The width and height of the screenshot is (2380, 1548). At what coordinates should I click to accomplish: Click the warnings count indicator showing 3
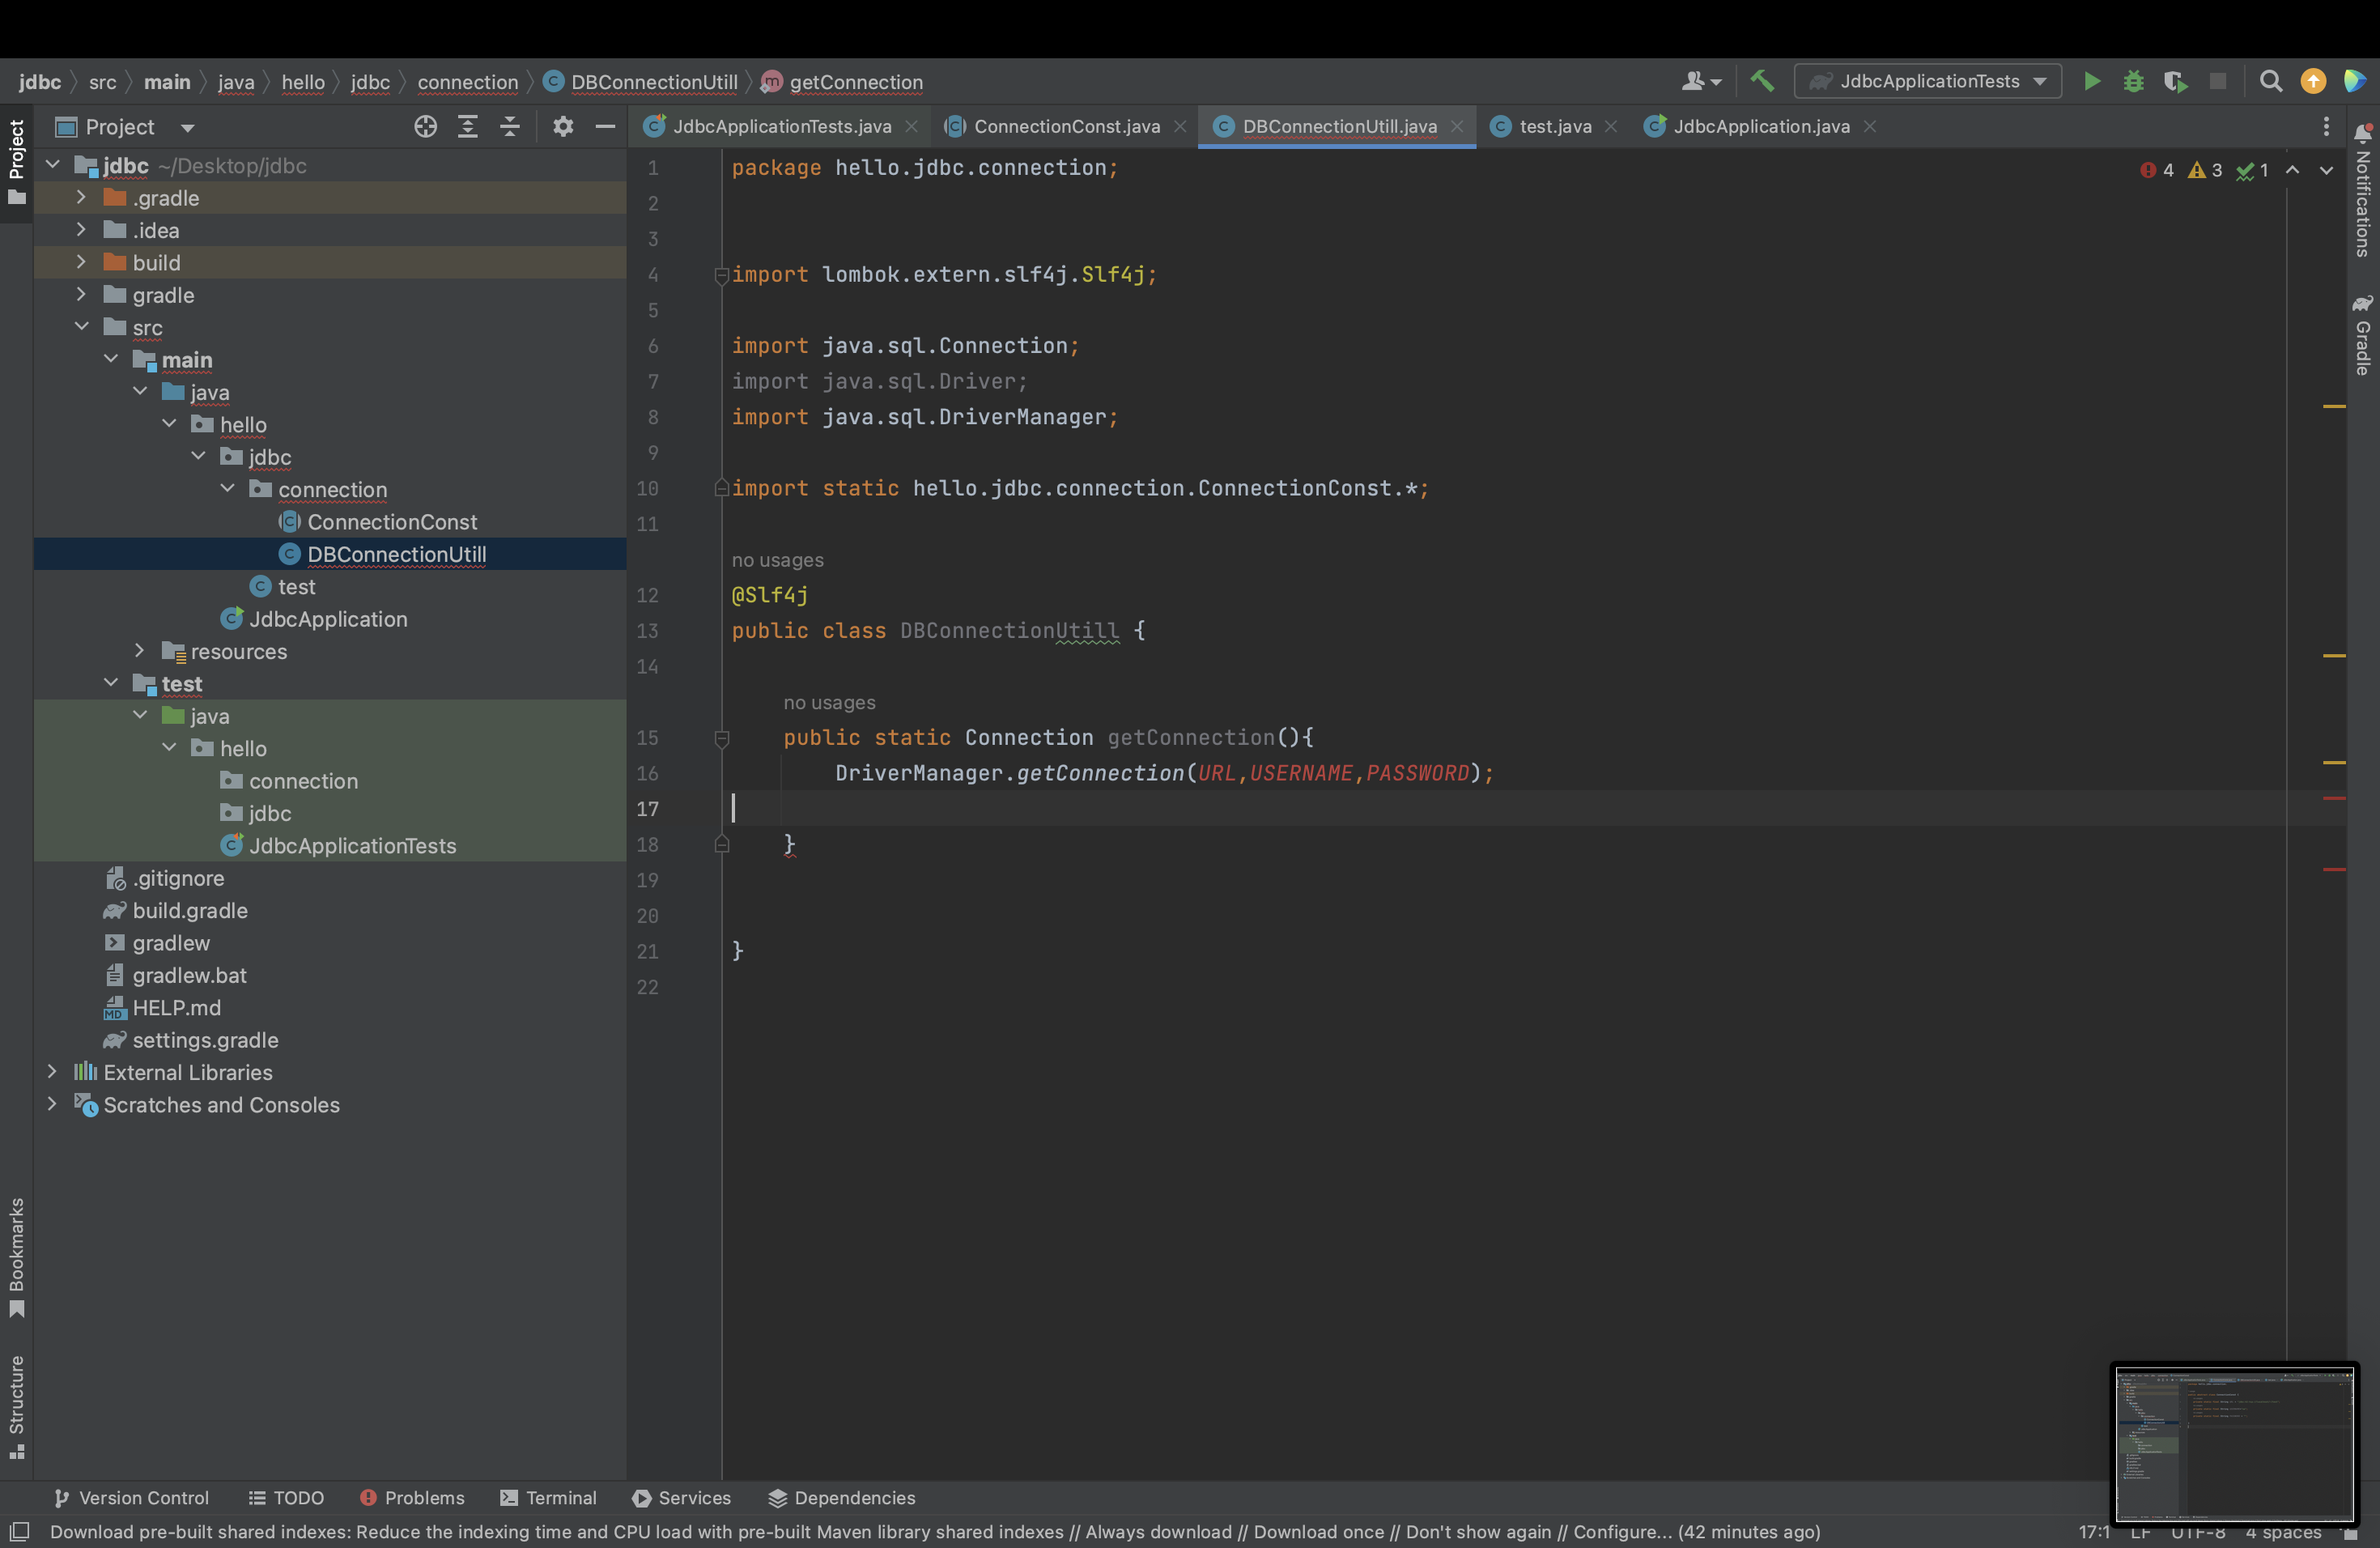tap(2205, 170)
